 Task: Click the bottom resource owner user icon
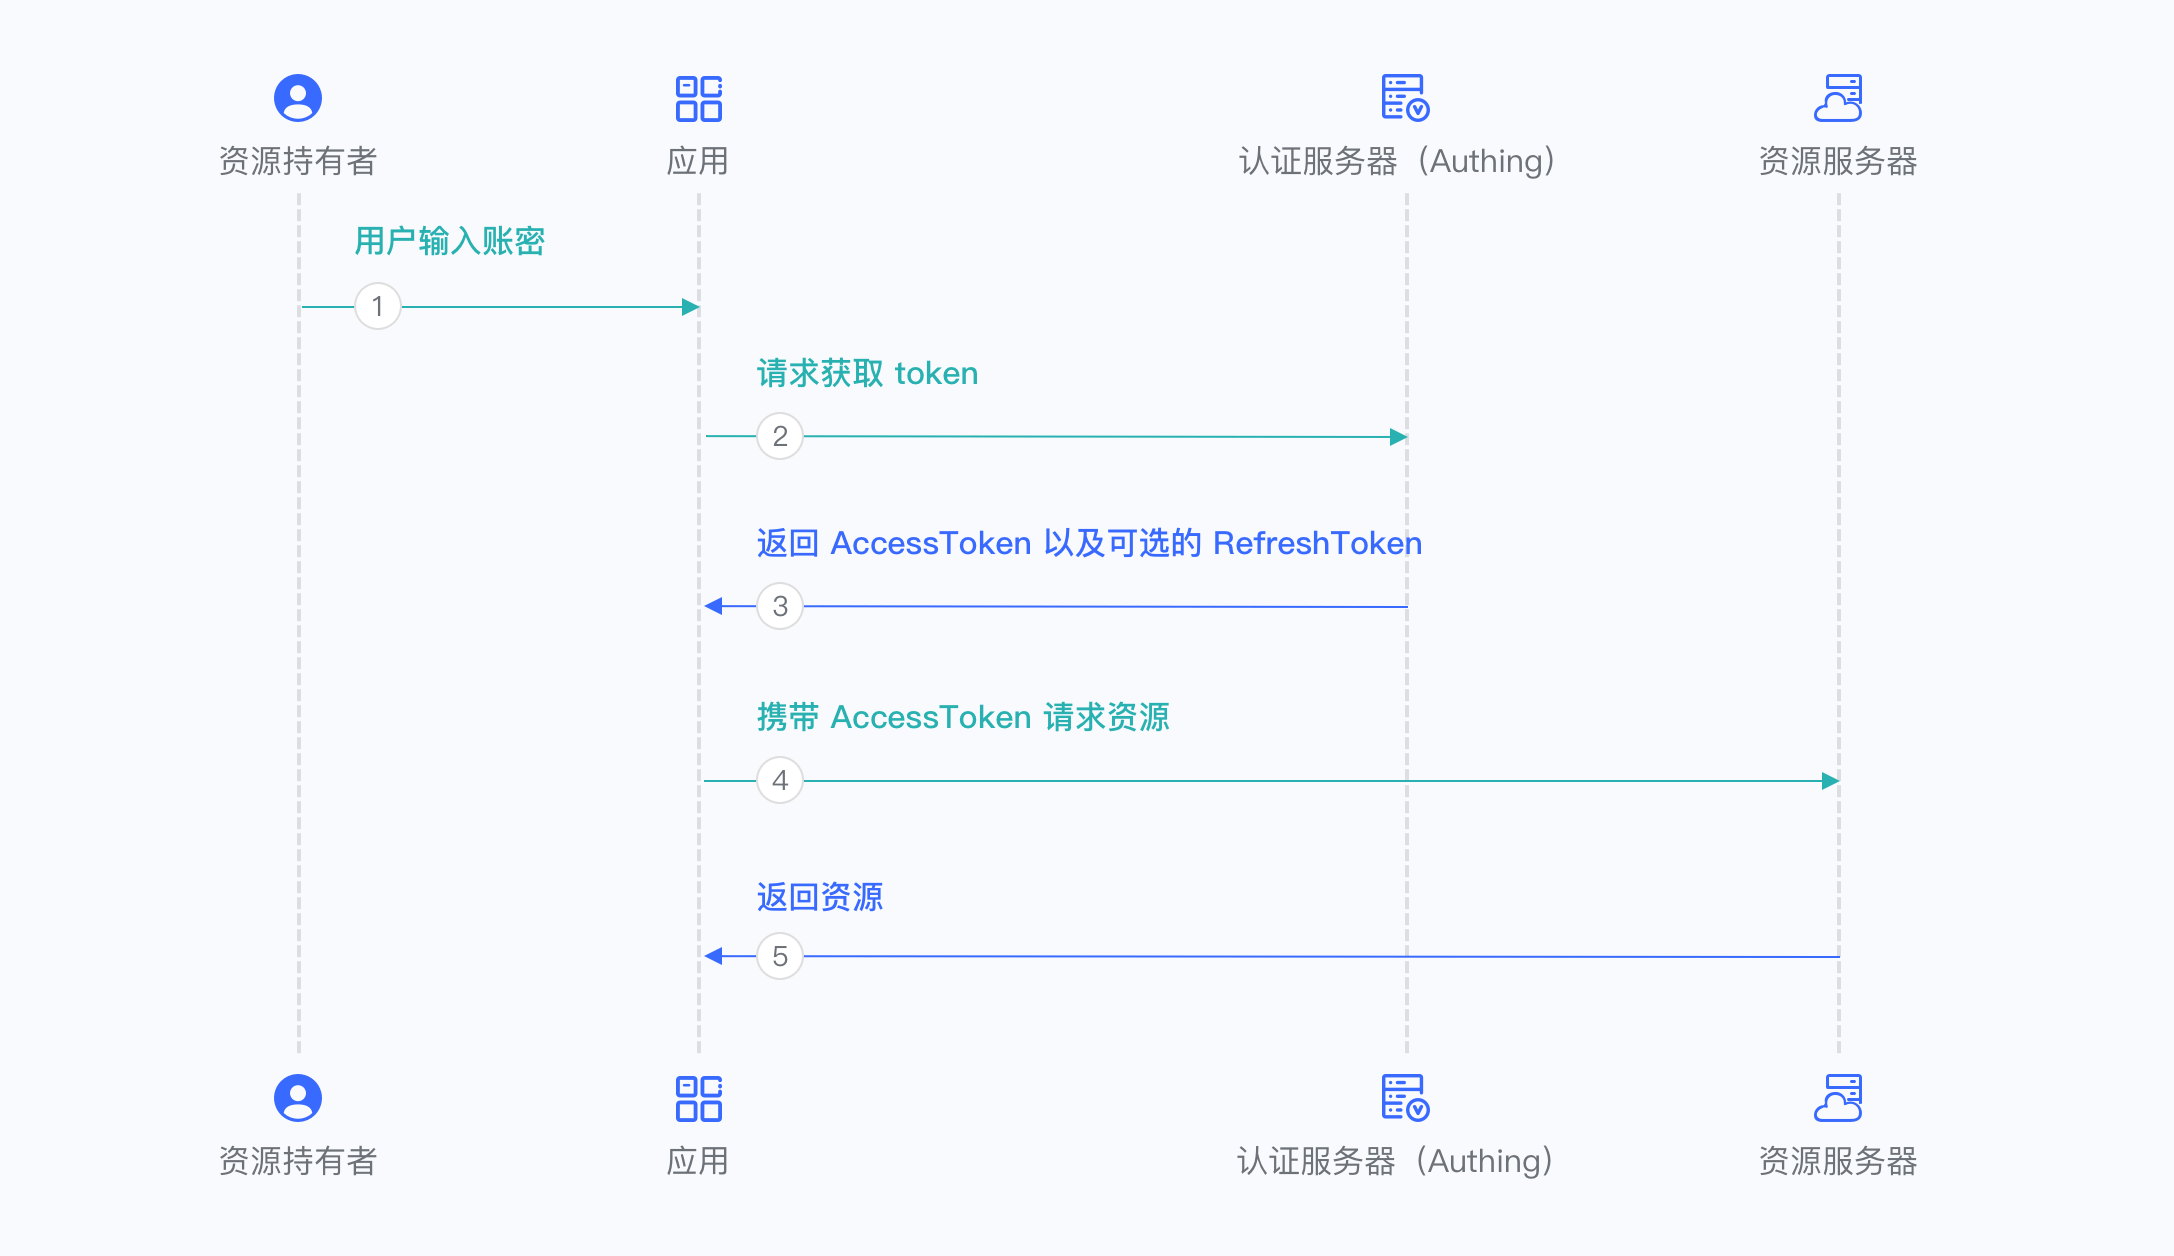click(298, 1098)
